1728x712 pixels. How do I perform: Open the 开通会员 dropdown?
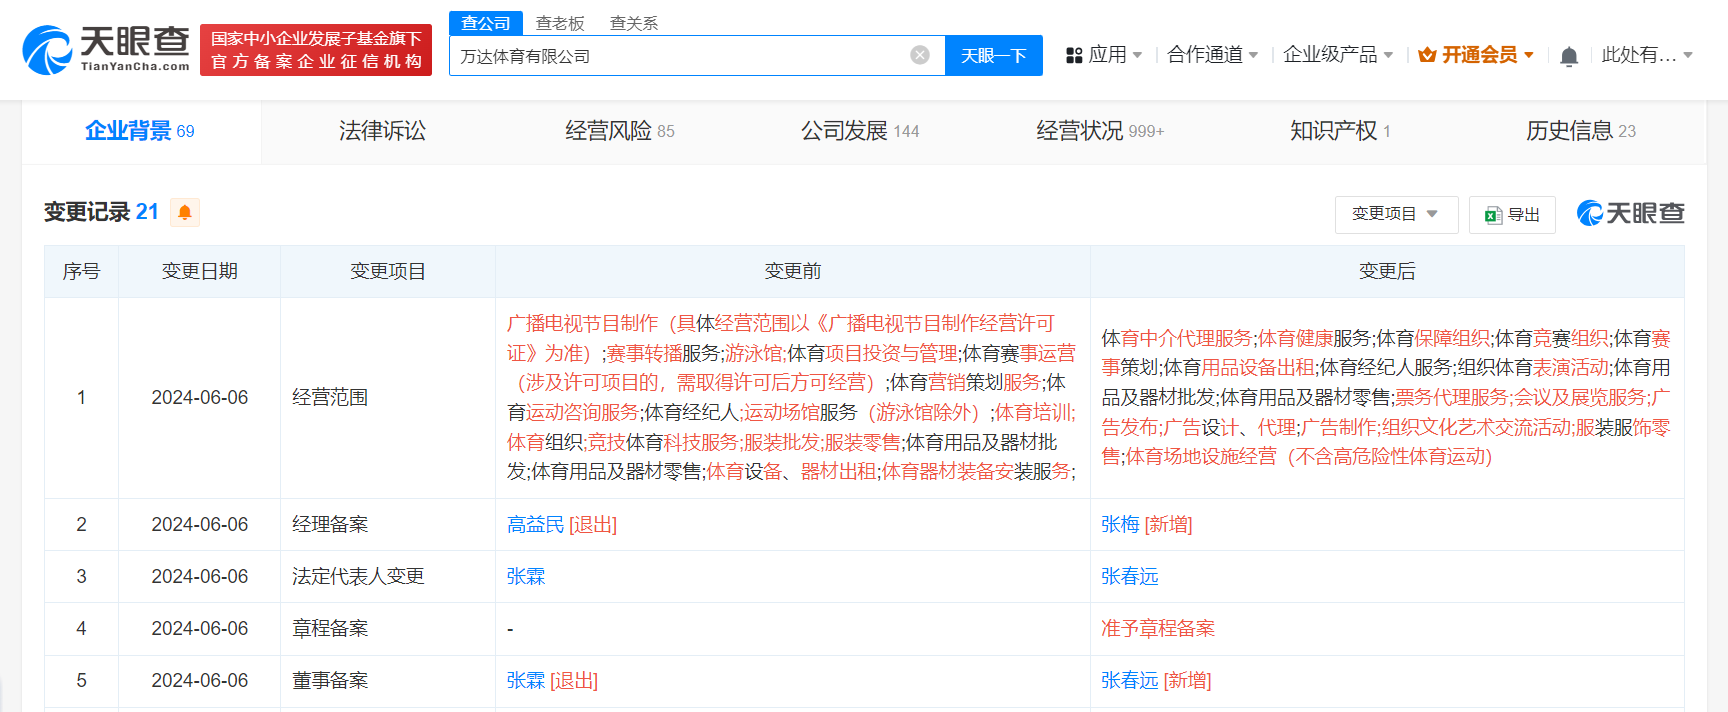tap(1476, 55)
